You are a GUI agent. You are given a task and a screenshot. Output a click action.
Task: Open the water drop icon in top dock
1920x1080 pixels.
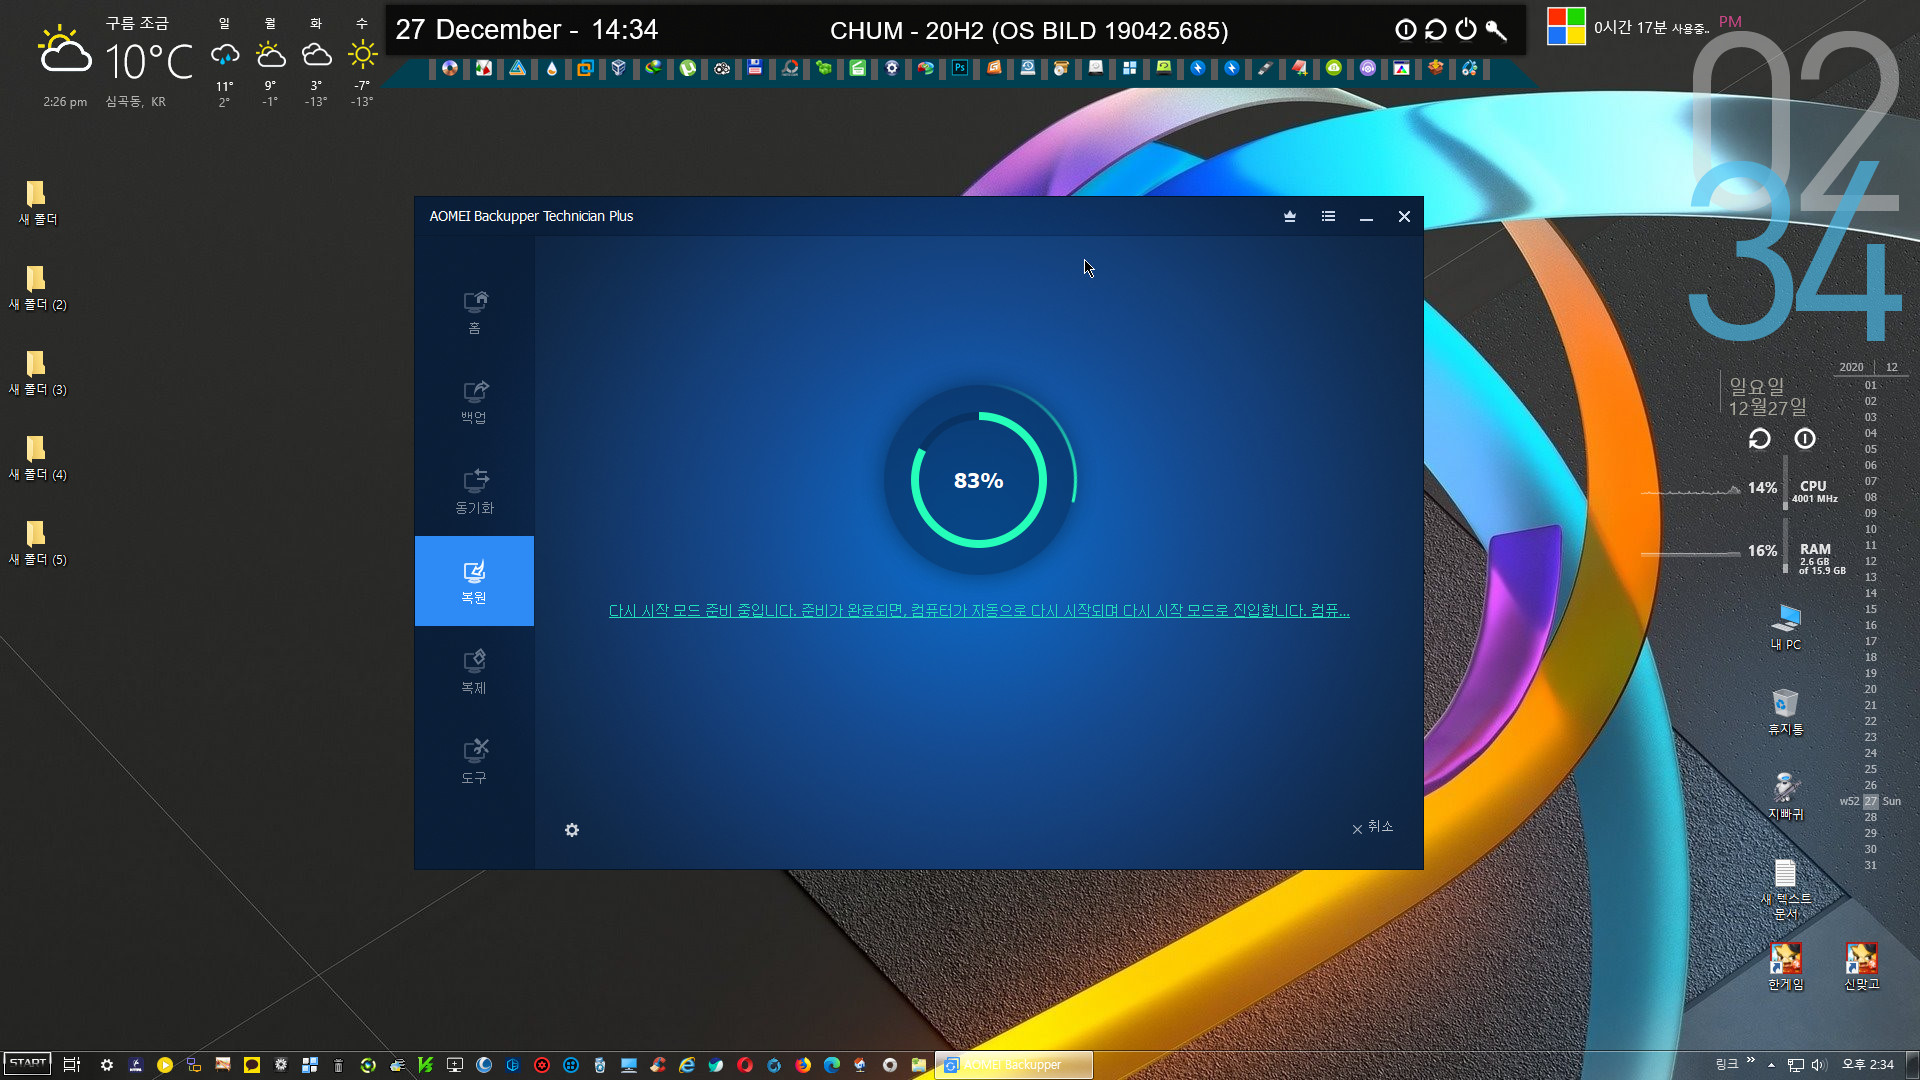tap(552, 68)
